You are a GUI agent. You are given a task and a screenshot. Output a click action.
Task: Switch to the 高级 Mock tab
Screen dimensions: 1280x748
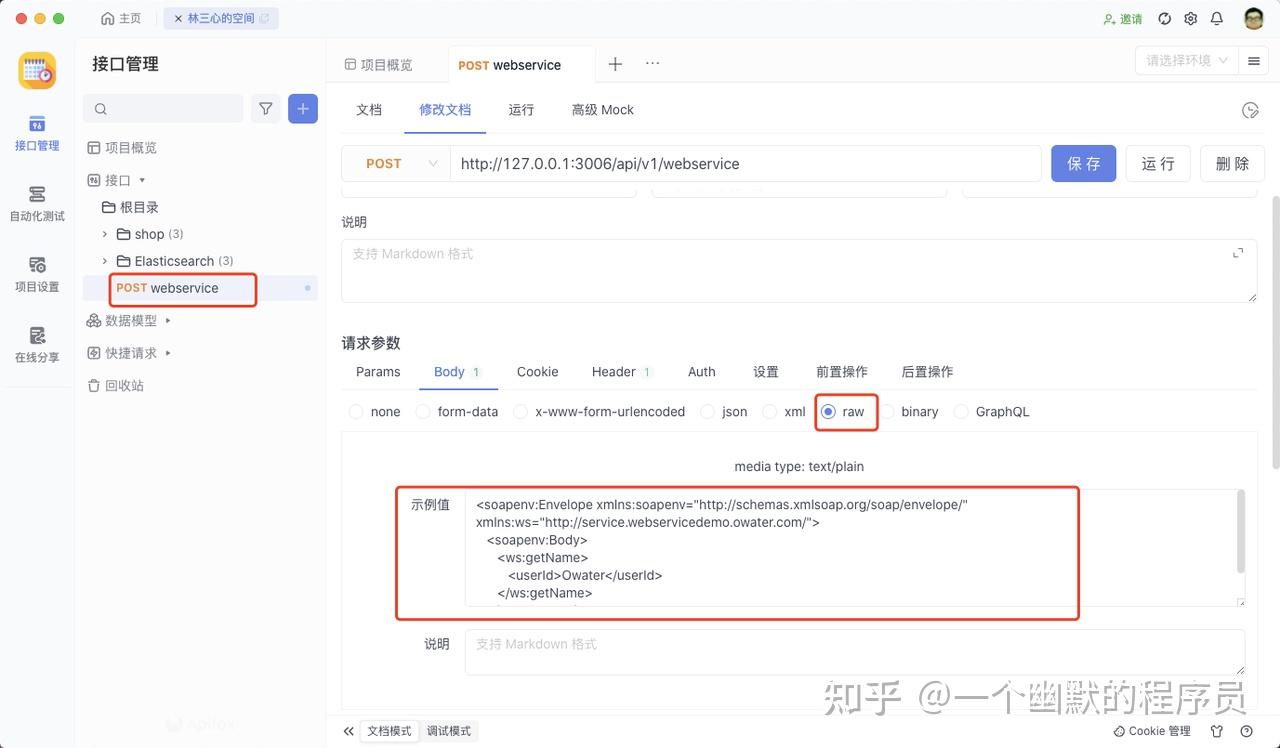click(602, 110)
